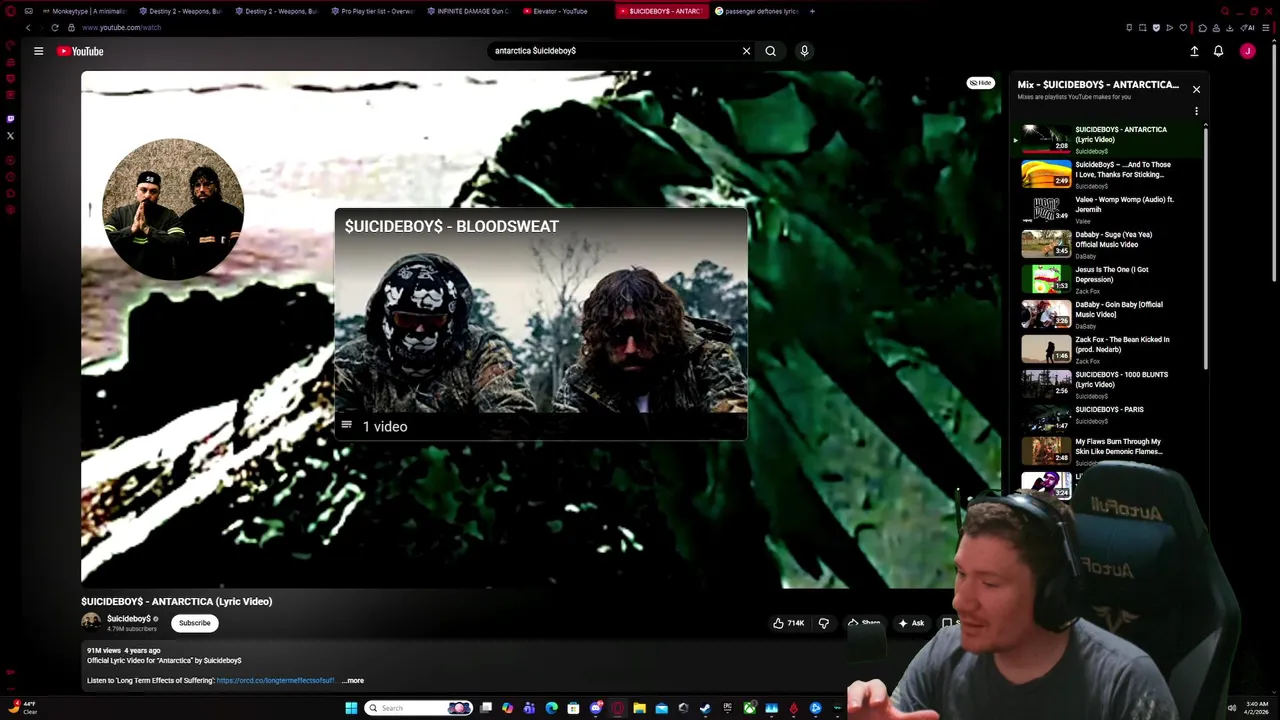The image size is (1280, 720).
Task: Start voice search with microphone icon
Action: pyautogui.click(x=804, y=51)
